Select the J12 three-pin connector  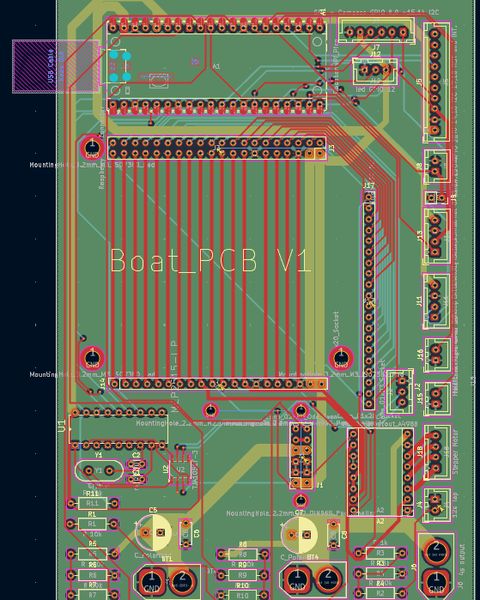point(376,70)
